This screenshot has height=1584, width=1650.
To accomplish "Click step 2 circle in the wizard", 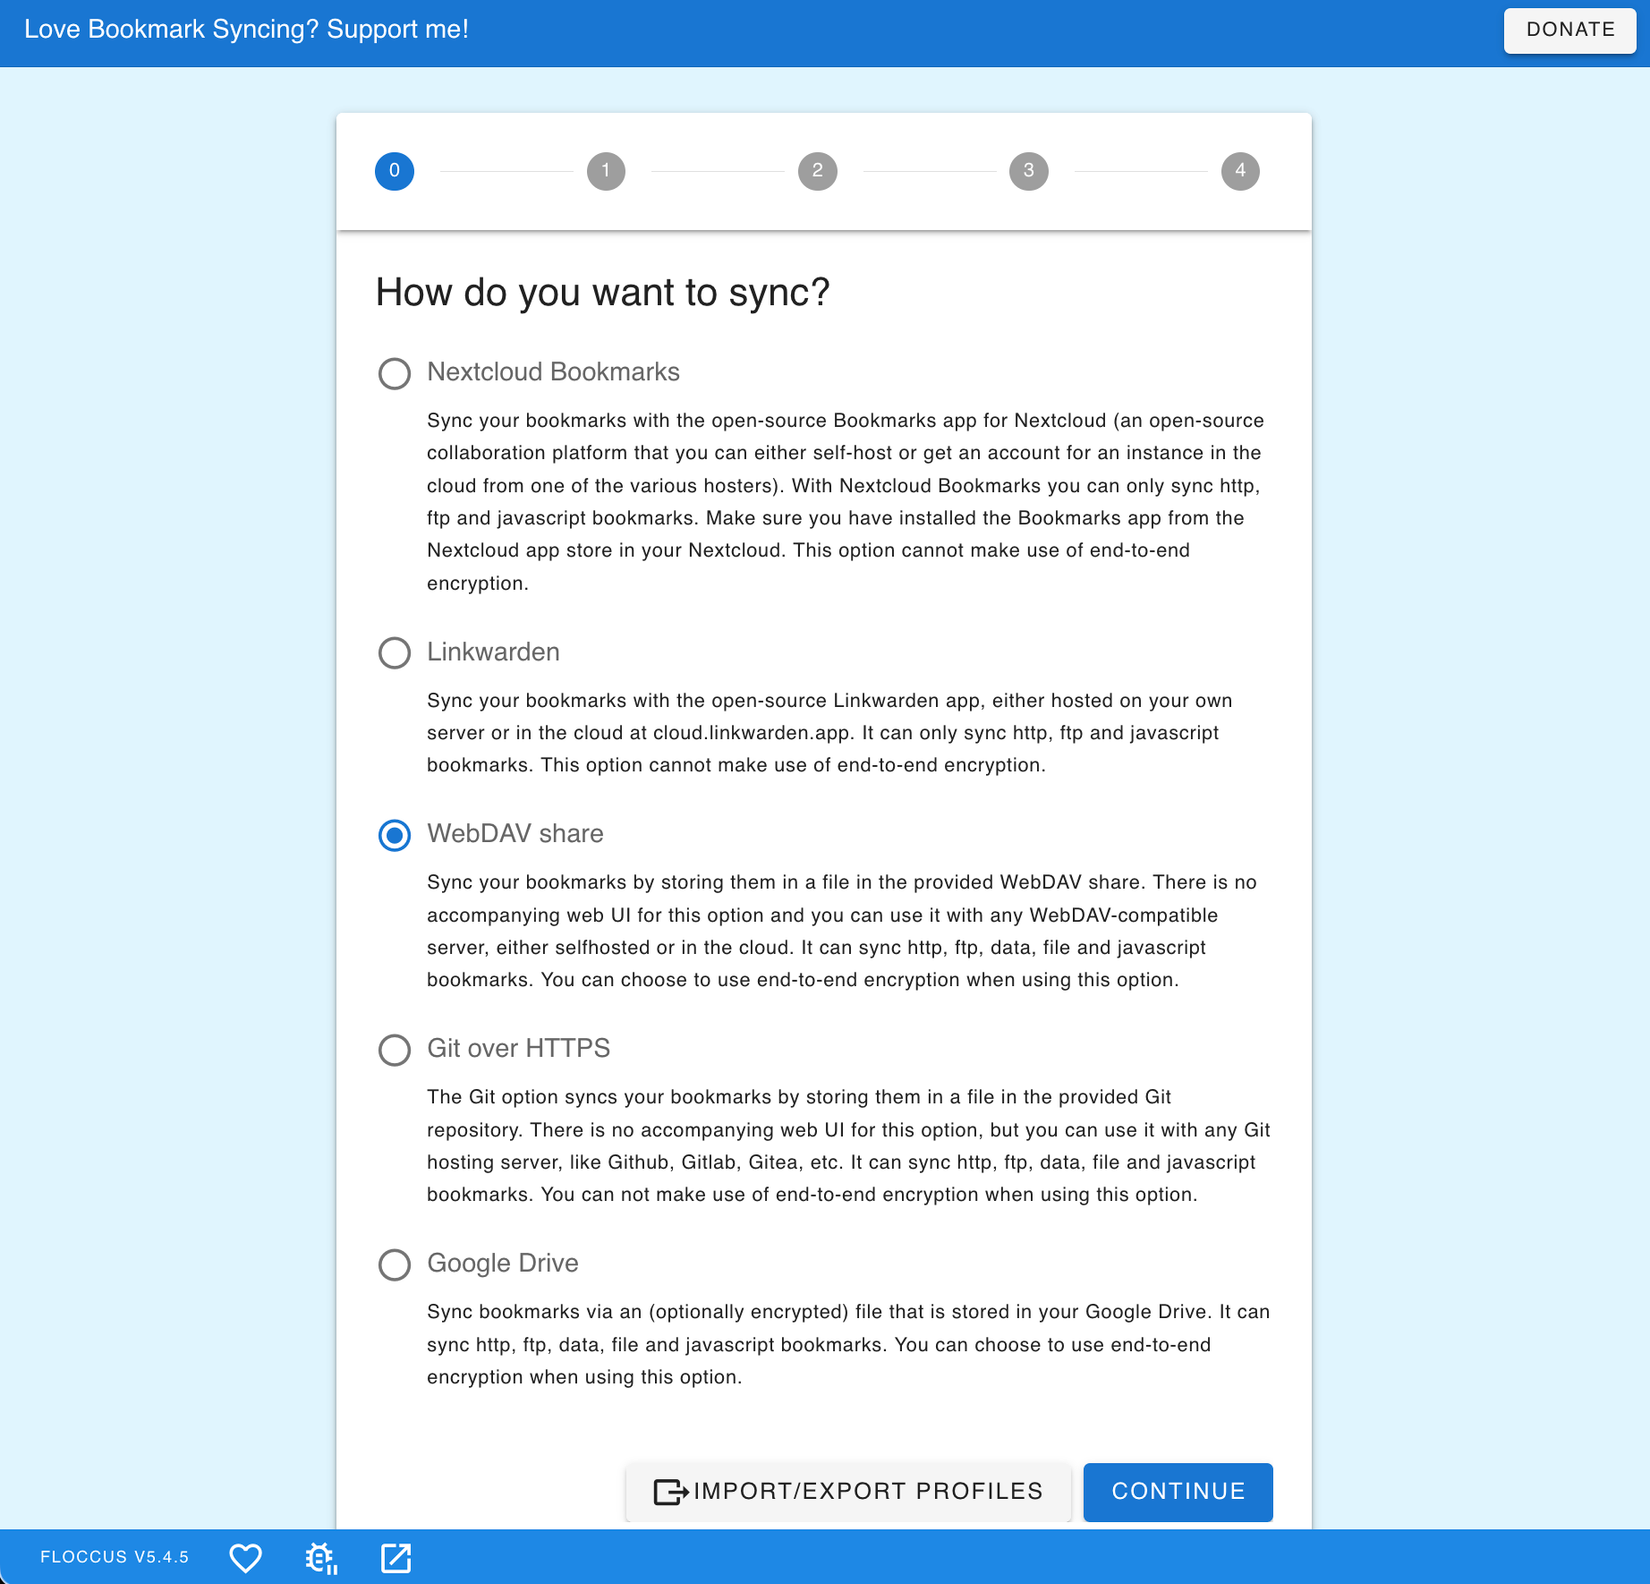I will (817, 171).
